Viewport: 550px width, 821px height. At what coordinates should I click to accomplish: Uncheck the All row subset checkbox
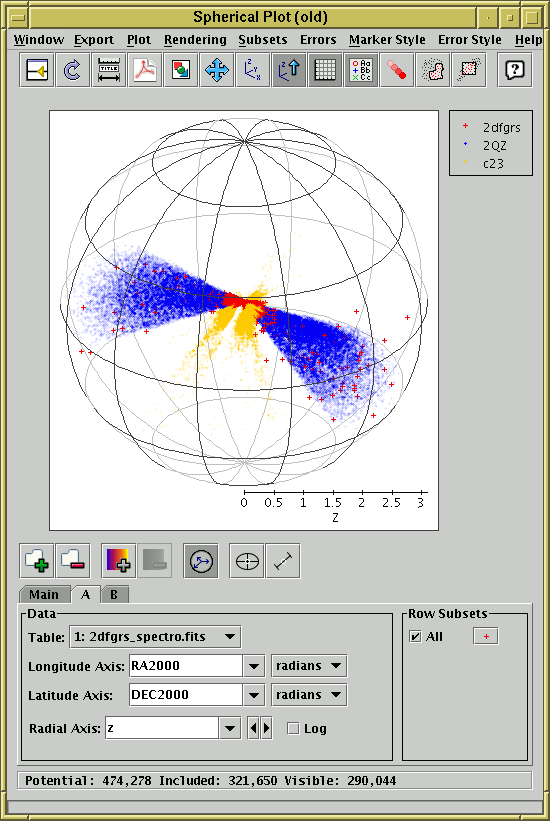pos(415,637)
